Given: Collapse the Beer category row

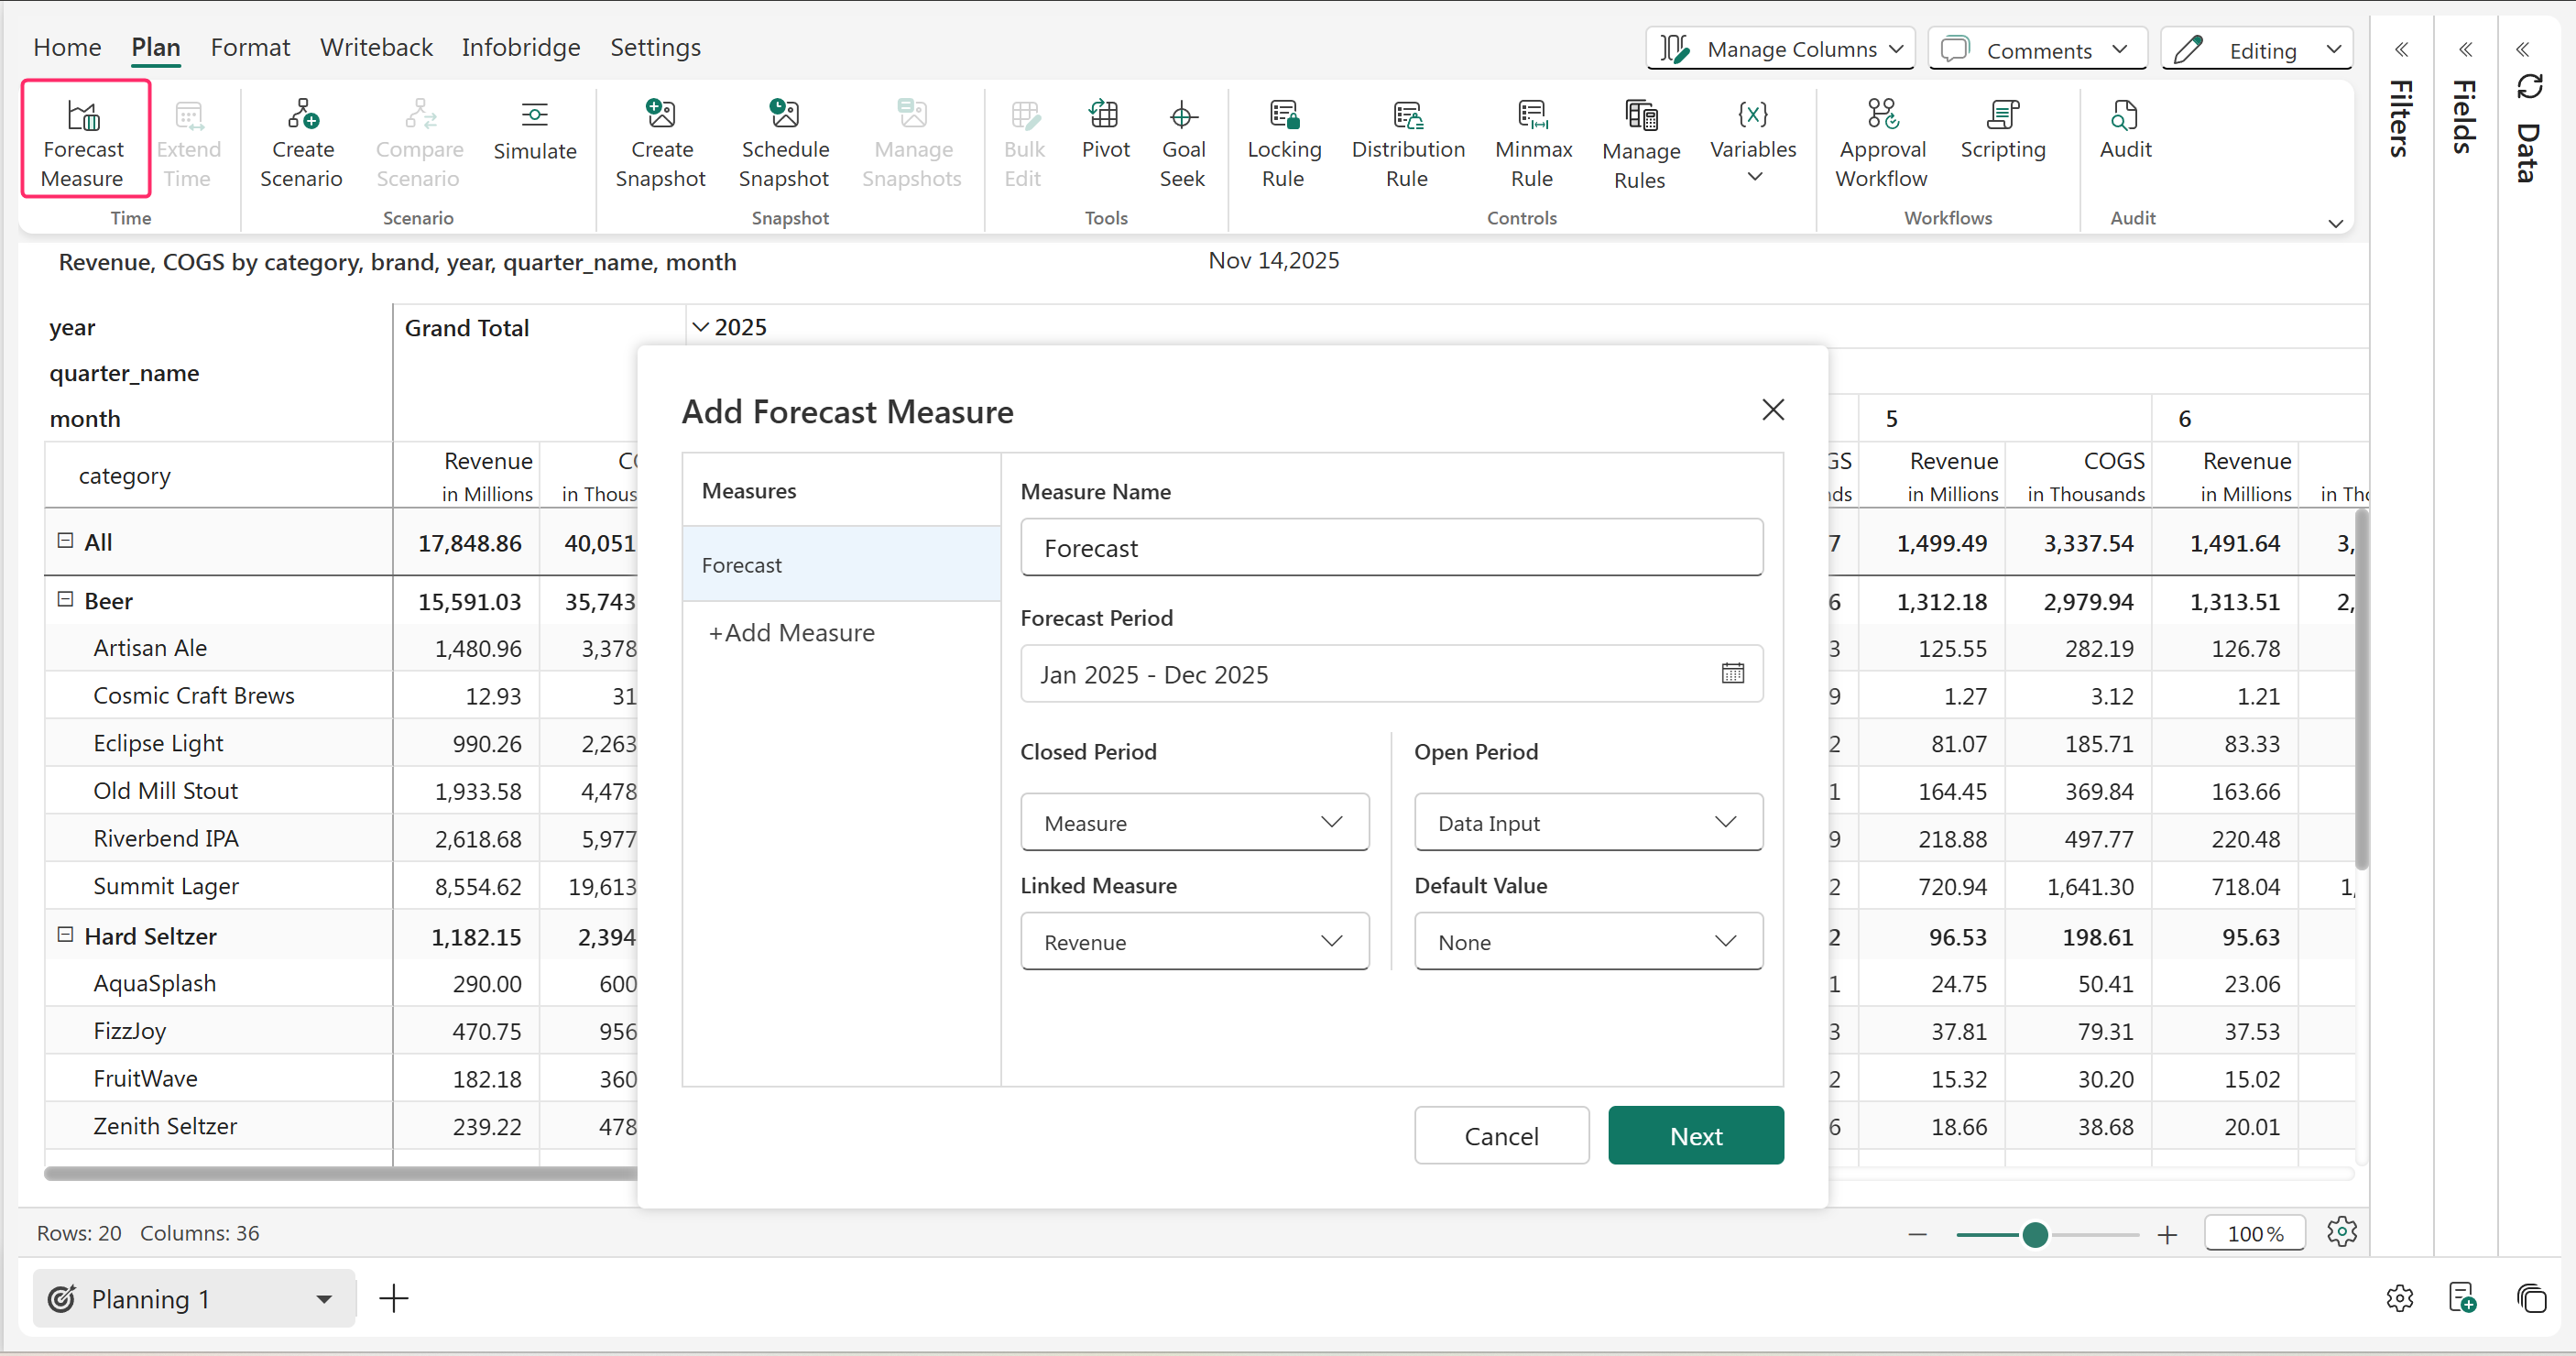Looking at the screenshot, I should 66,600.
